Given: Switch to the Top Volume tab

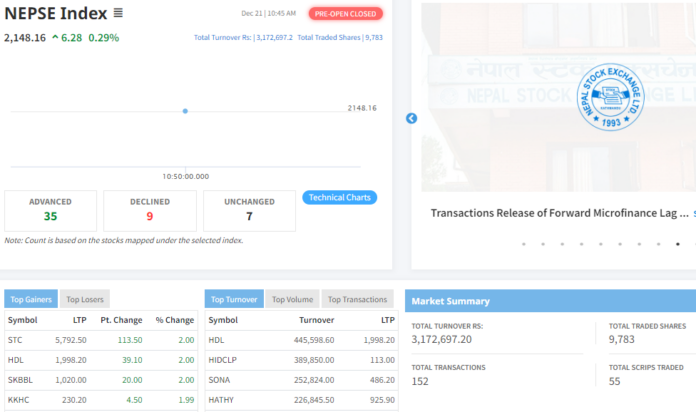Looking at the screenshot, I should (293, 299).
